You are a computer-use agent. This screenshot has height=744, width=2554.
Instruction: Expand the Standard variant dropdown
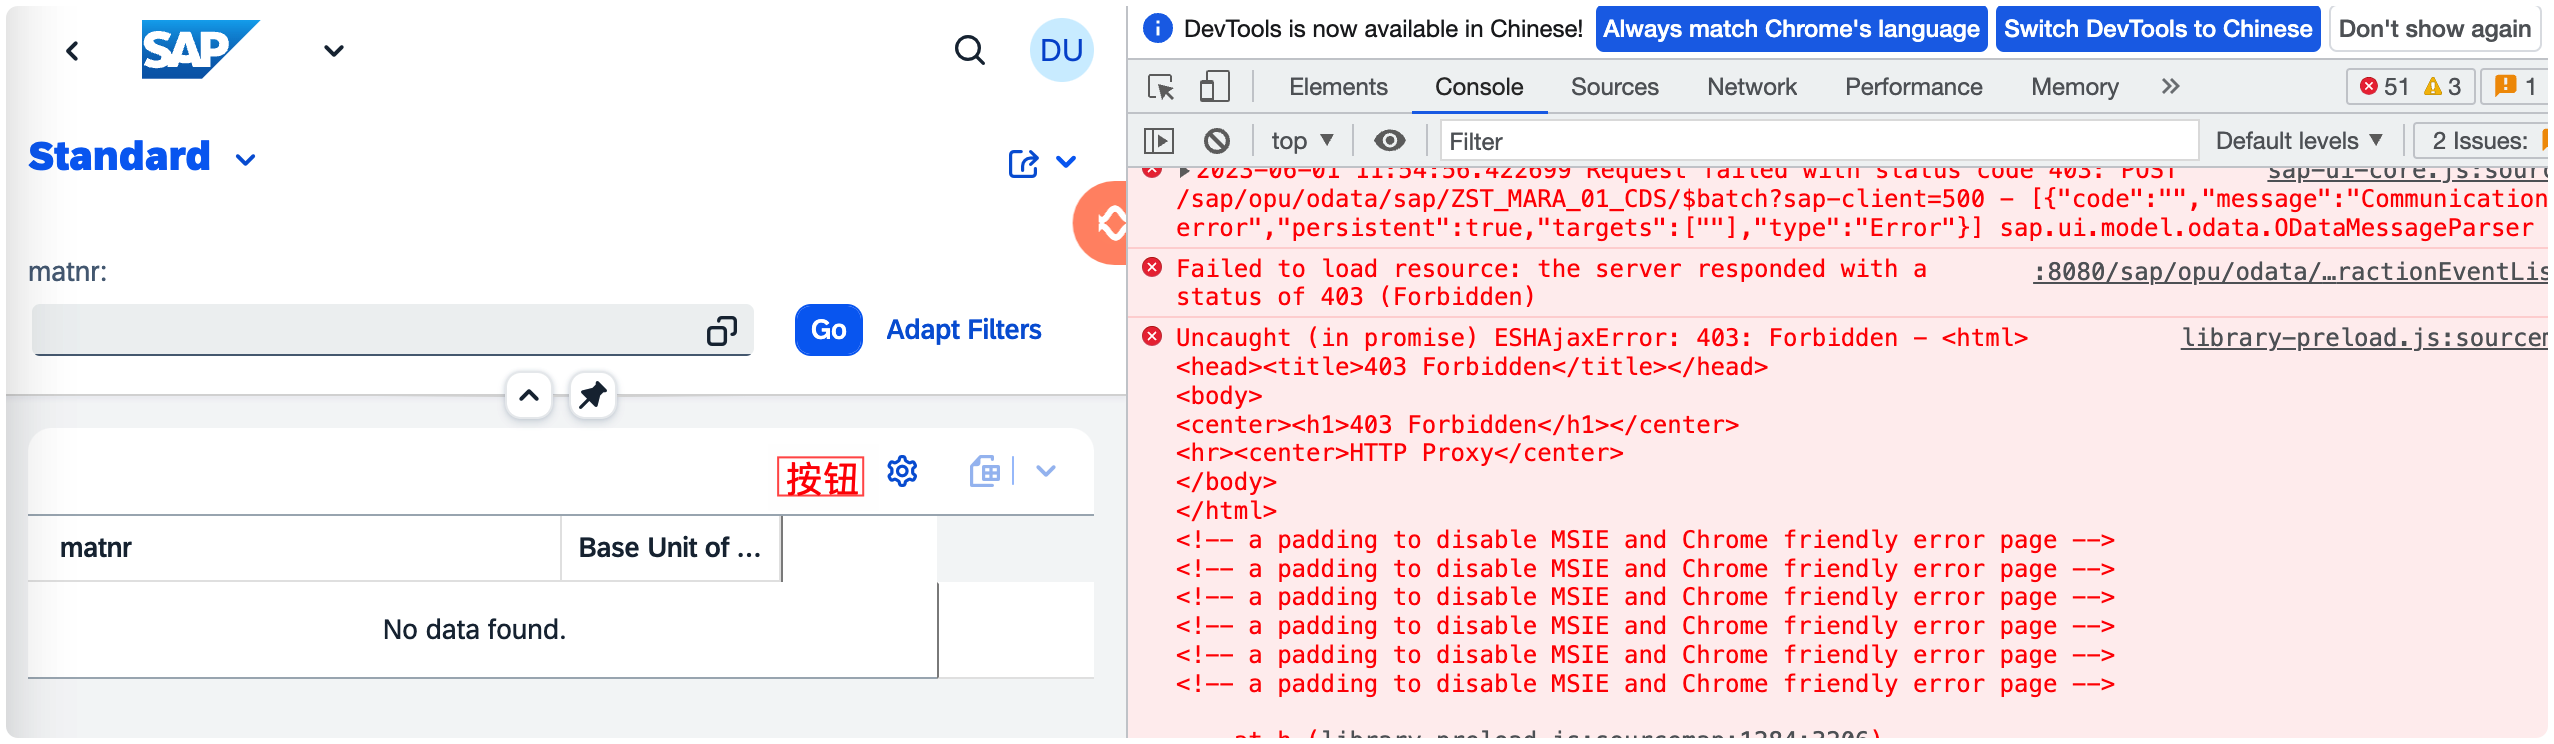click(x=246, y=160)
